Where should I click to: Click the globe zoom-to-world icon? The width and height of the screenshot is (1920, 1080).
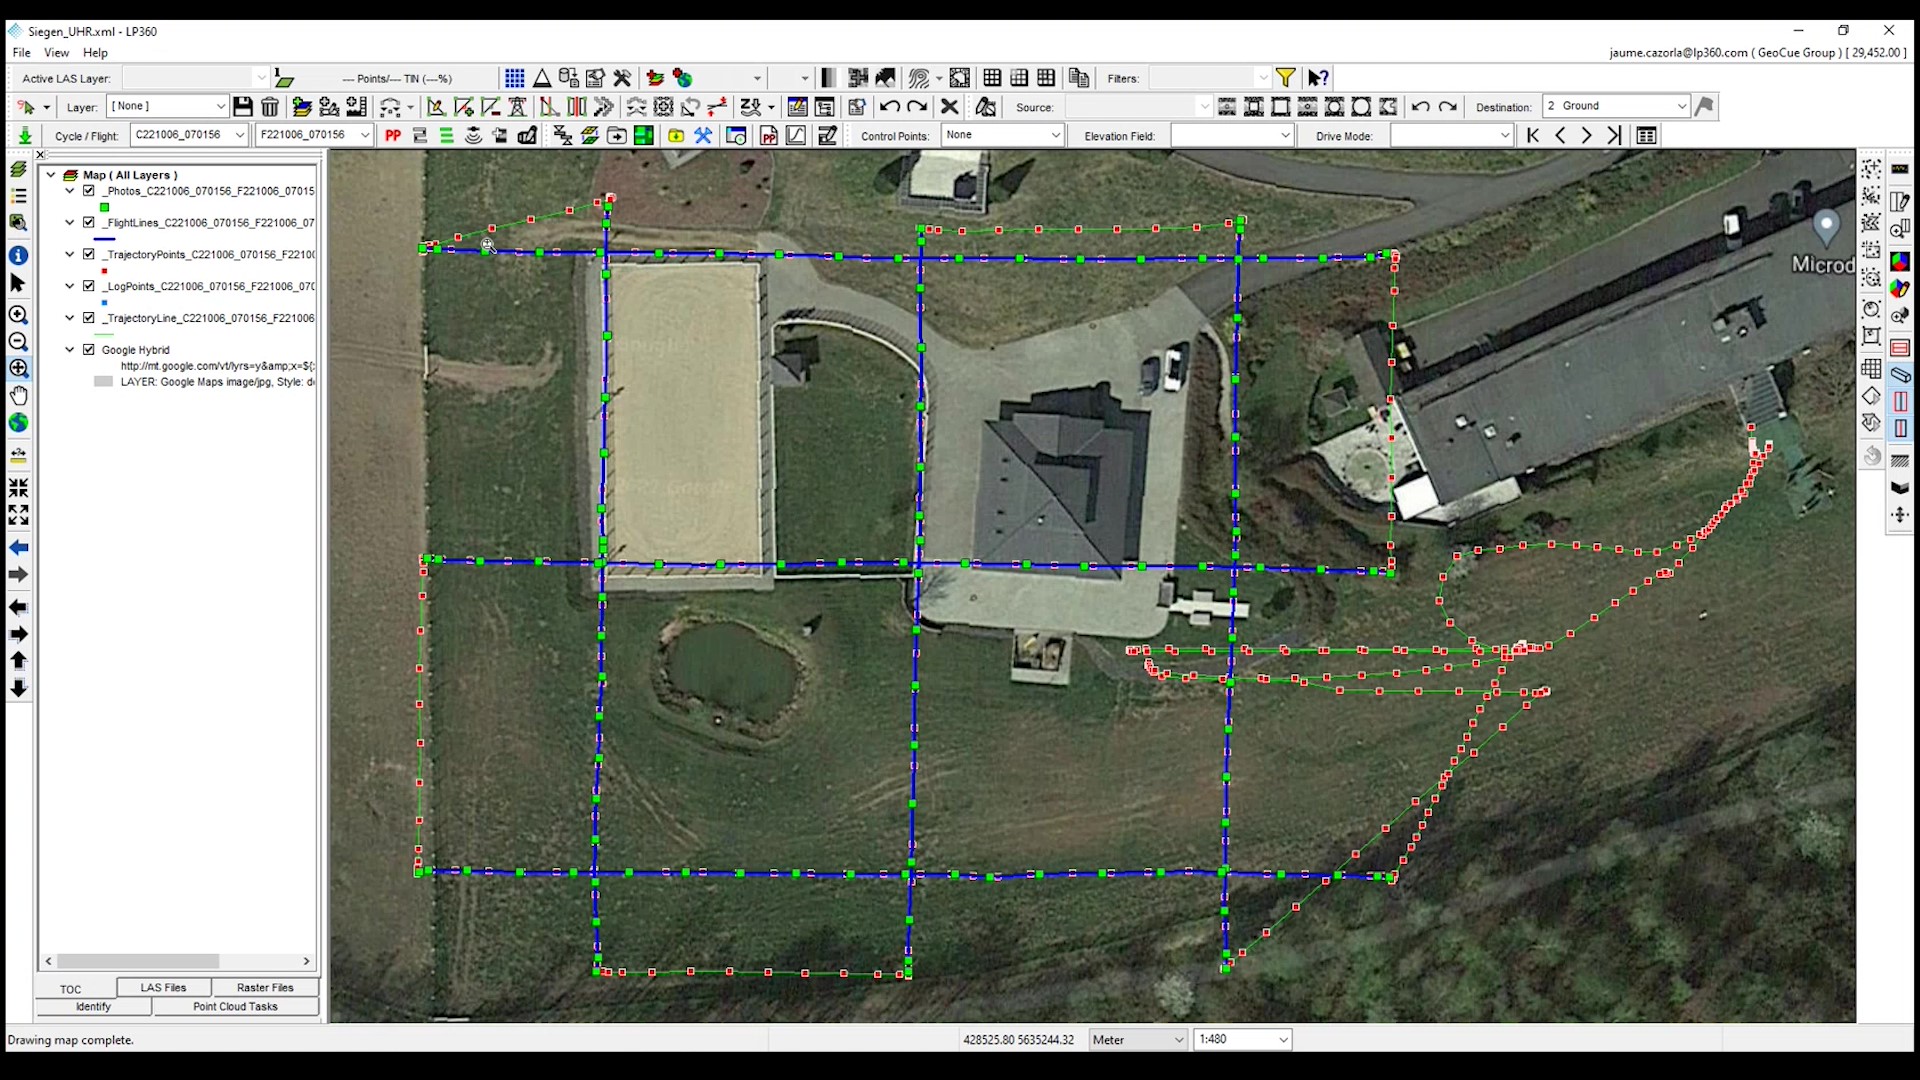pyautogui.click(x=19, y=423)
